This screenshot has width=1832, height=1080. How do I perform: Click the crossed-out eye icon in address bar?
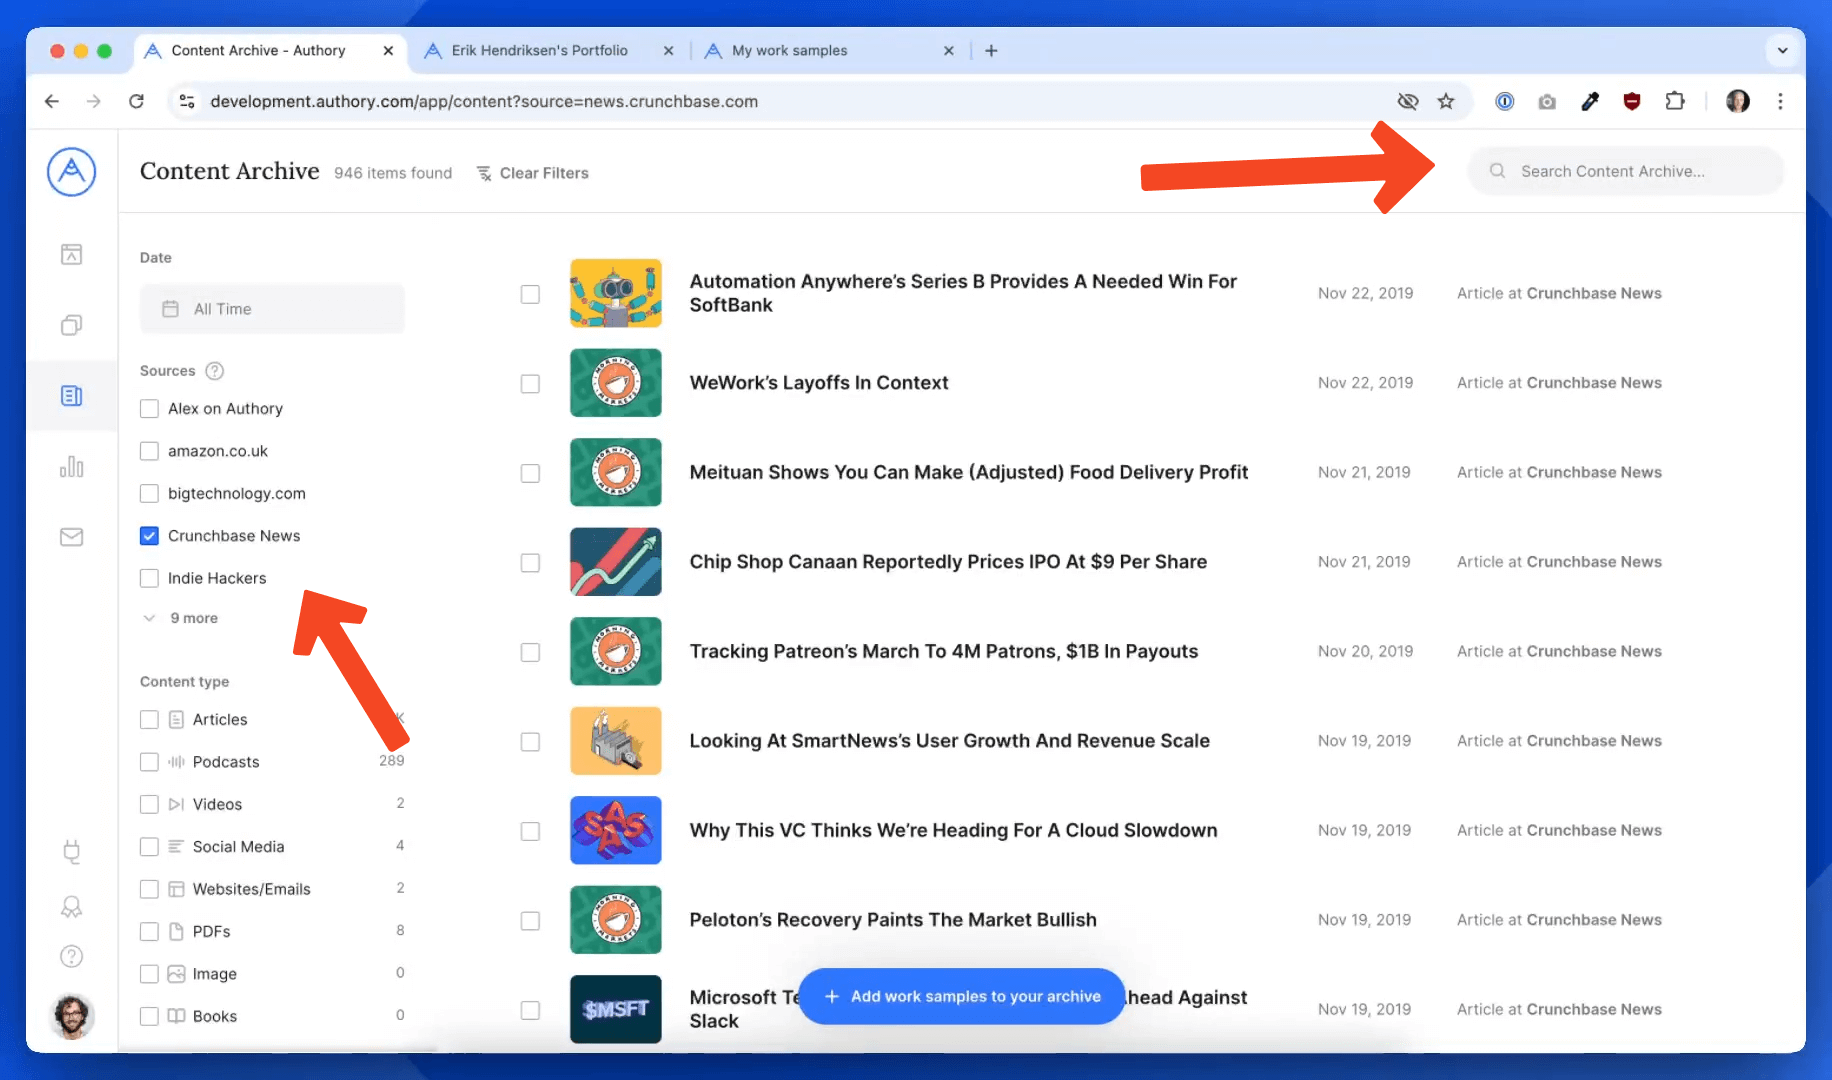pyautogui.click(x=1408, y=101)
